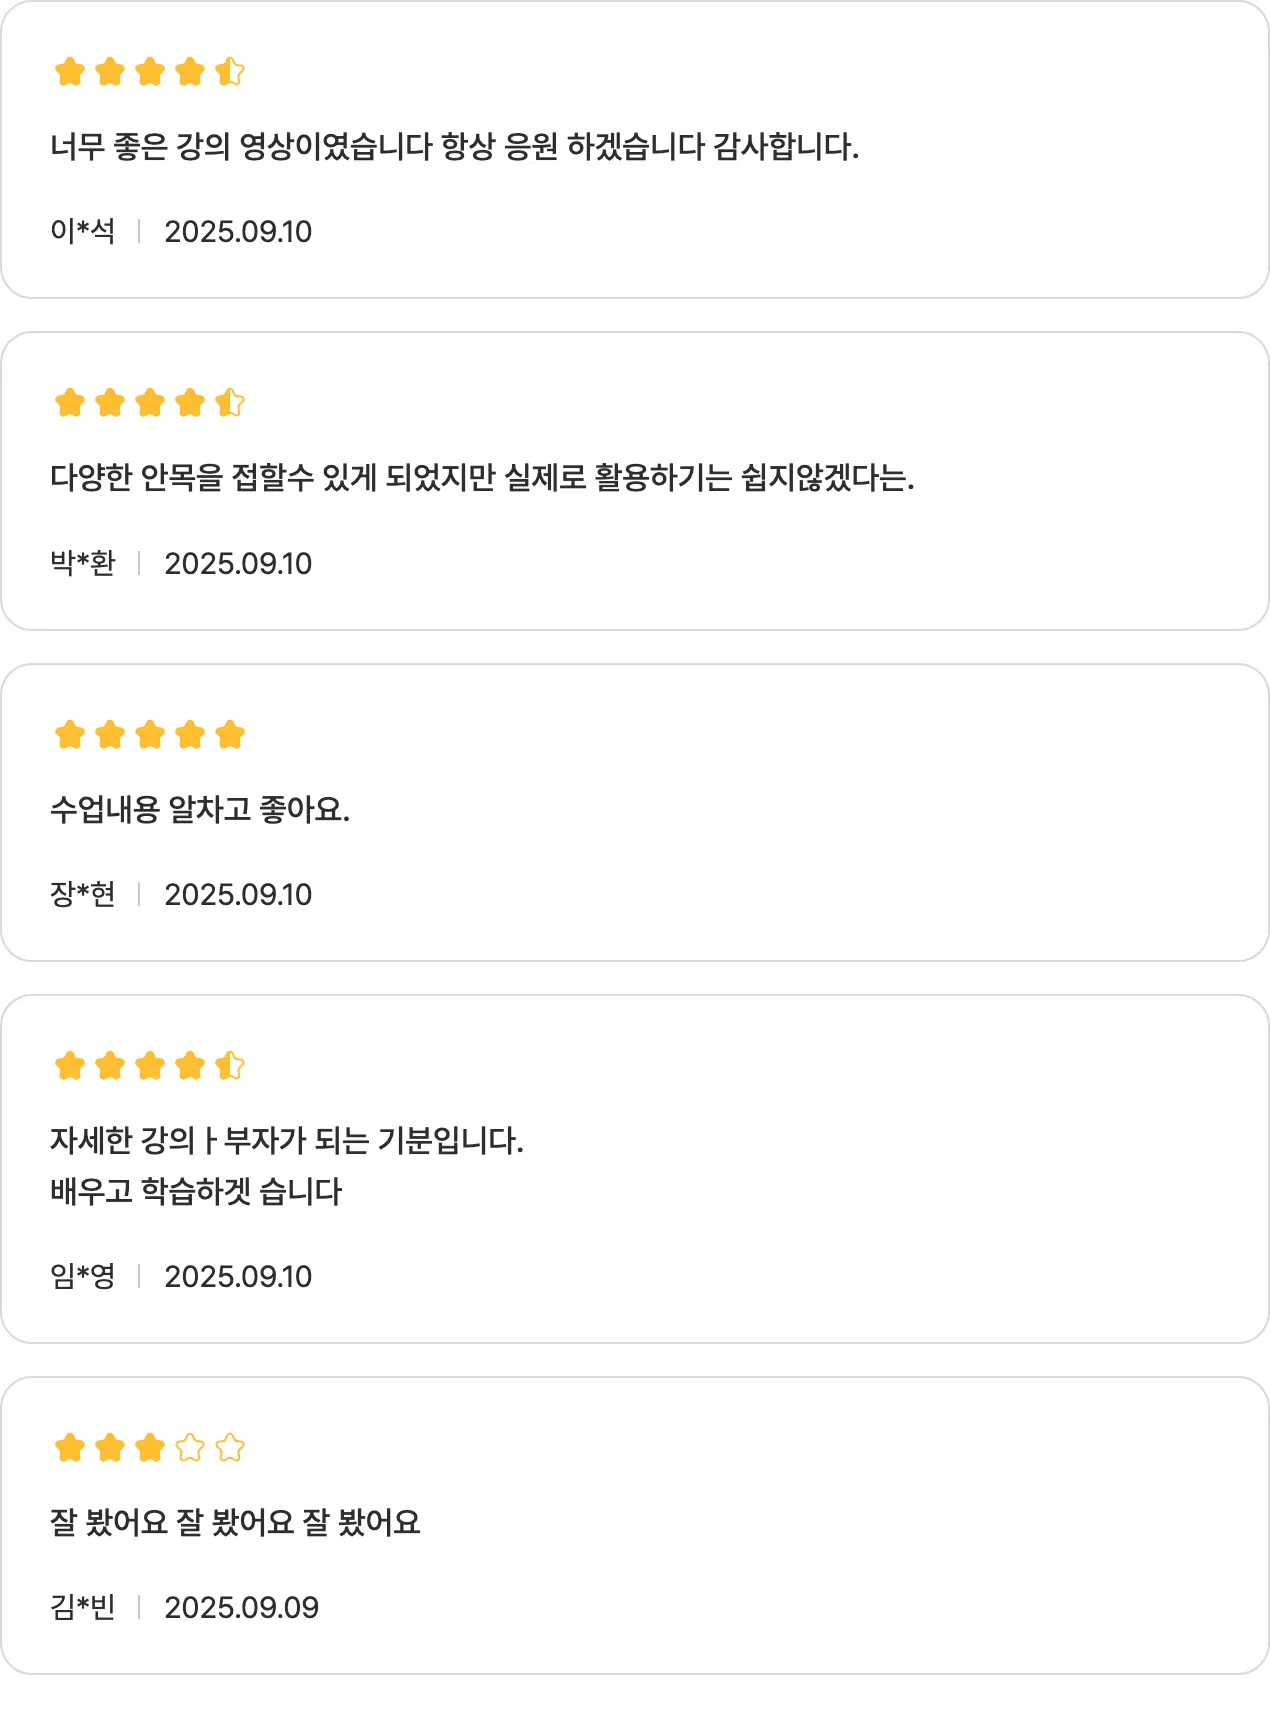Click the line '배우고 학습하겠 습니다'
Image resolution: width=1270 pixels, height=1724 pixels.
coord(196,1191)
